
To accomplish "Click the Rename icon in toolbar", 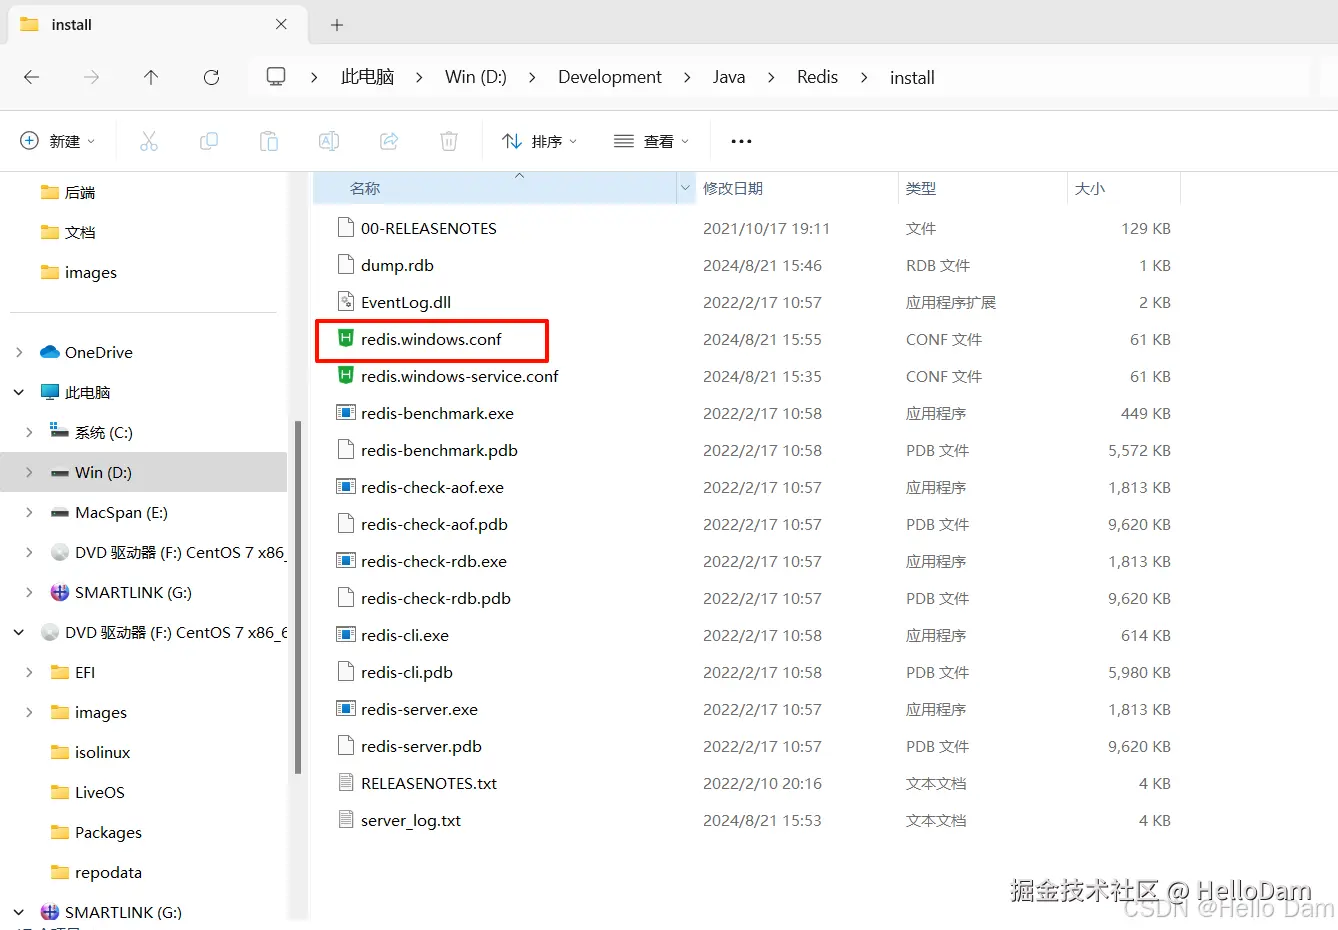I will pyautogui.click(x=329, y=141).
